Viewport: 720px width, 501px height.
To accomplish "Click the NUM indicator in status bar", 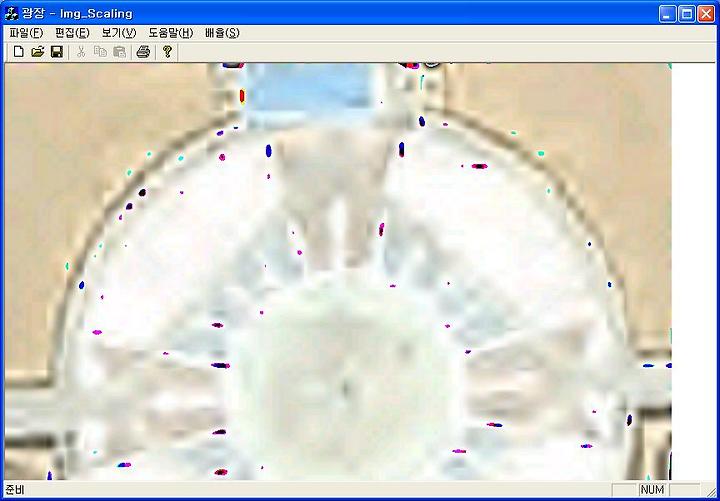I will 652,490.
